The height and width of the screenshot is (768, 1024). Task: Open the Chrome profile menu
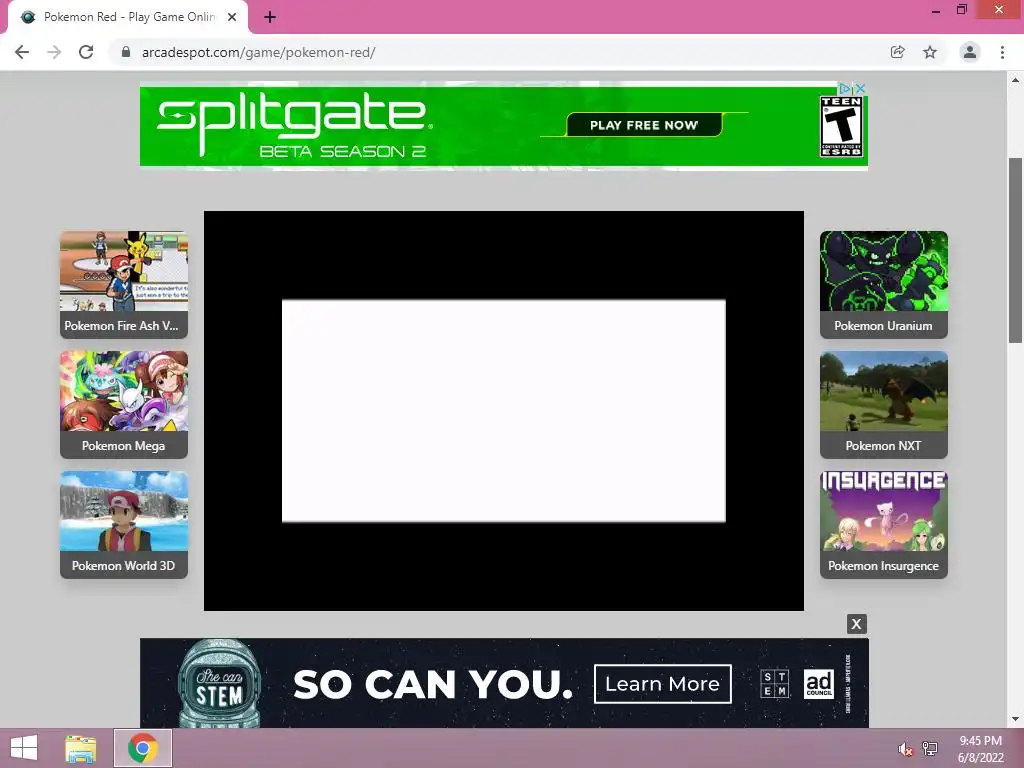click(970, 52)
